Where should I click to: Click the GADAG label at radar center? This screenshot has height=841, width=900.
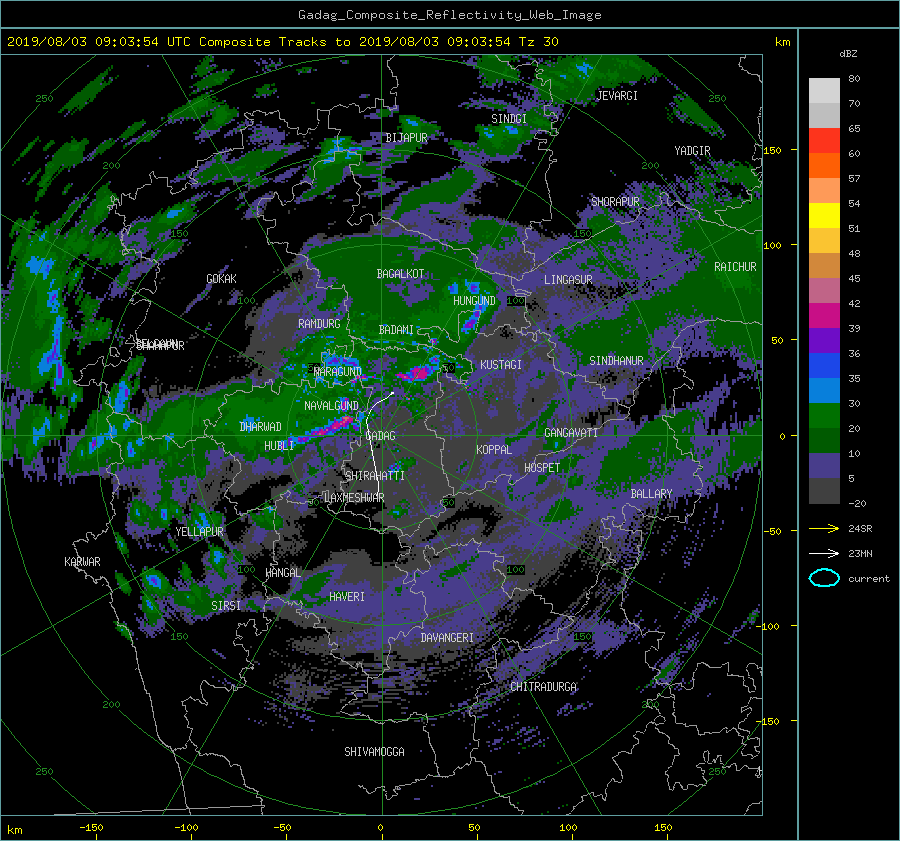(x=381, y=436)
